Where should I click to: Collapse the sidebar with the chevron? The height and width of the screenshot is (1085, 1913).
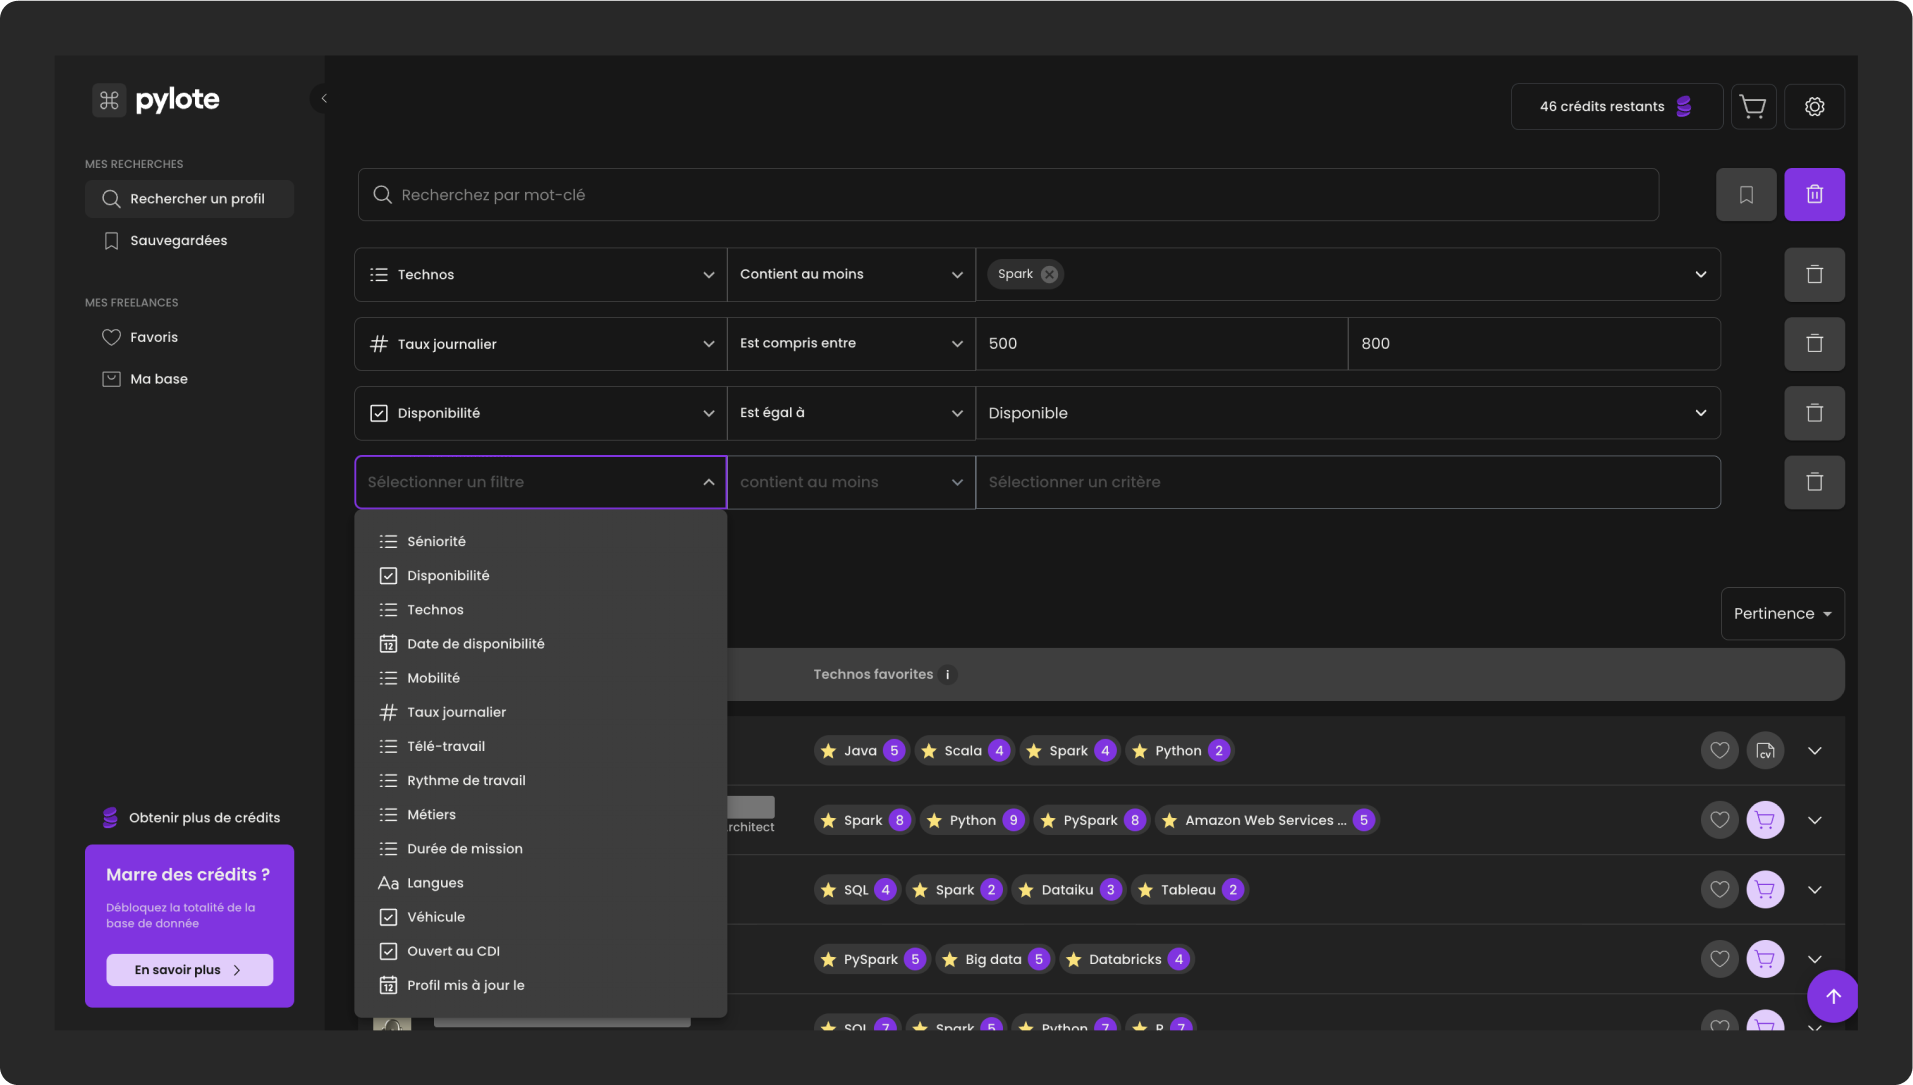(x=324, y=98)
